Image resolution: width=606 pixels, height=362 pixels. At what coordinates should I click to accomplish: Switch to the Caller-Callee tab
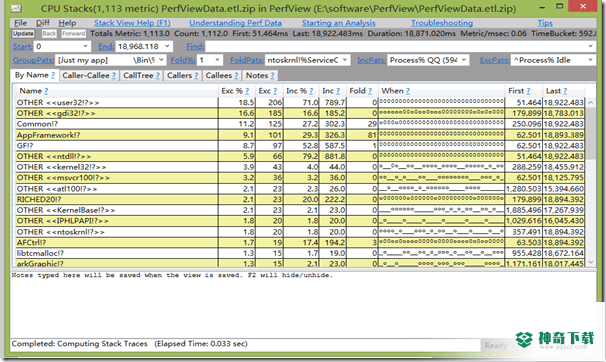pyautogui.click(x=89, y=76)
